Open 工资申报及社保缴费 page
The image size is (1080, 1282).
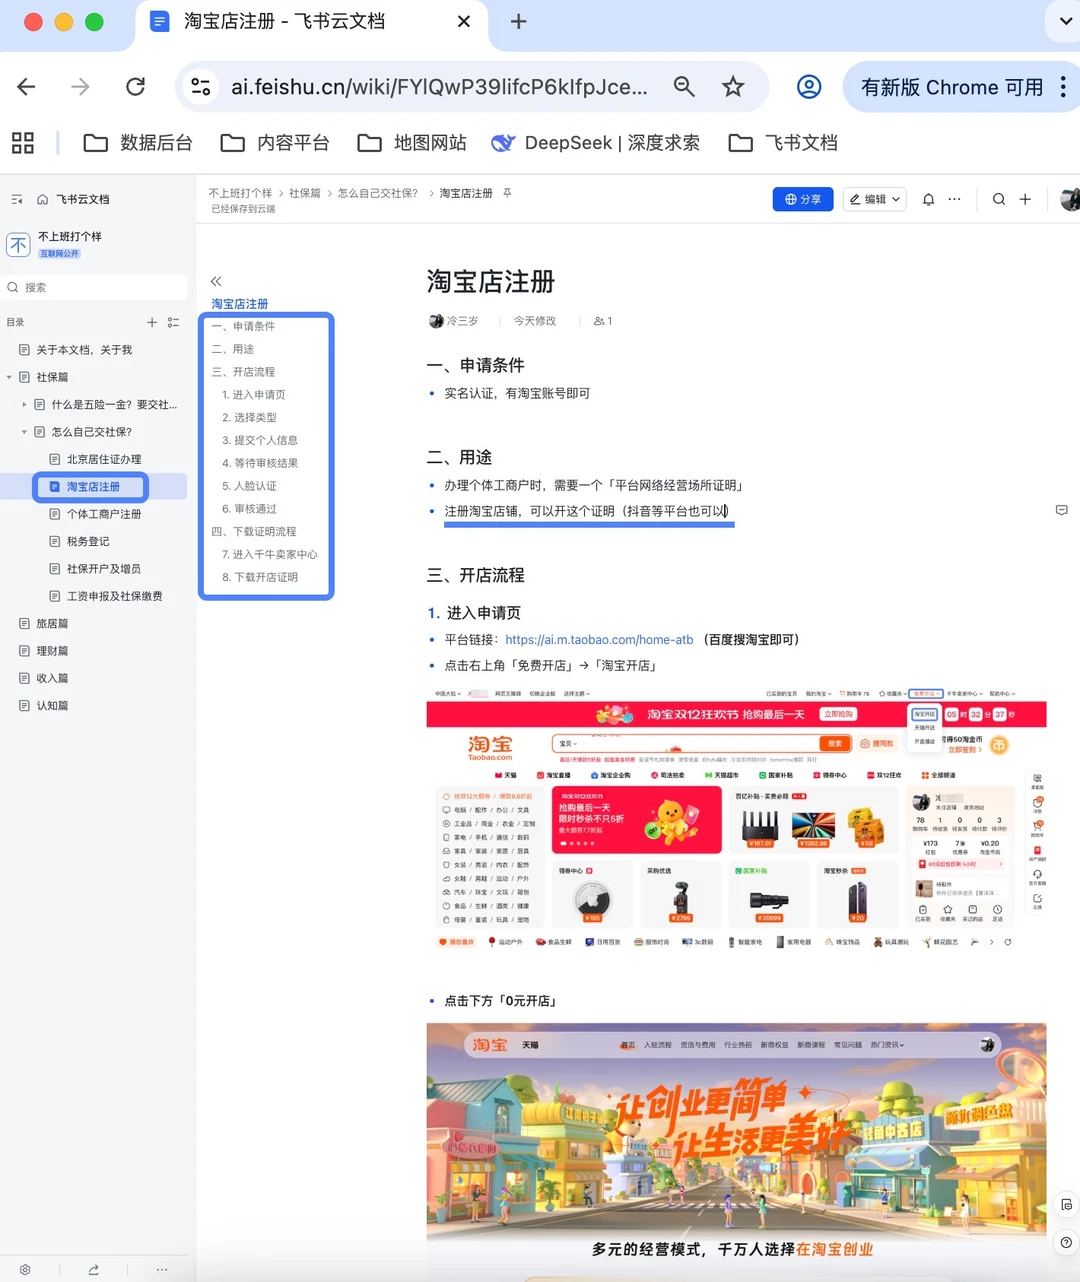114,596
